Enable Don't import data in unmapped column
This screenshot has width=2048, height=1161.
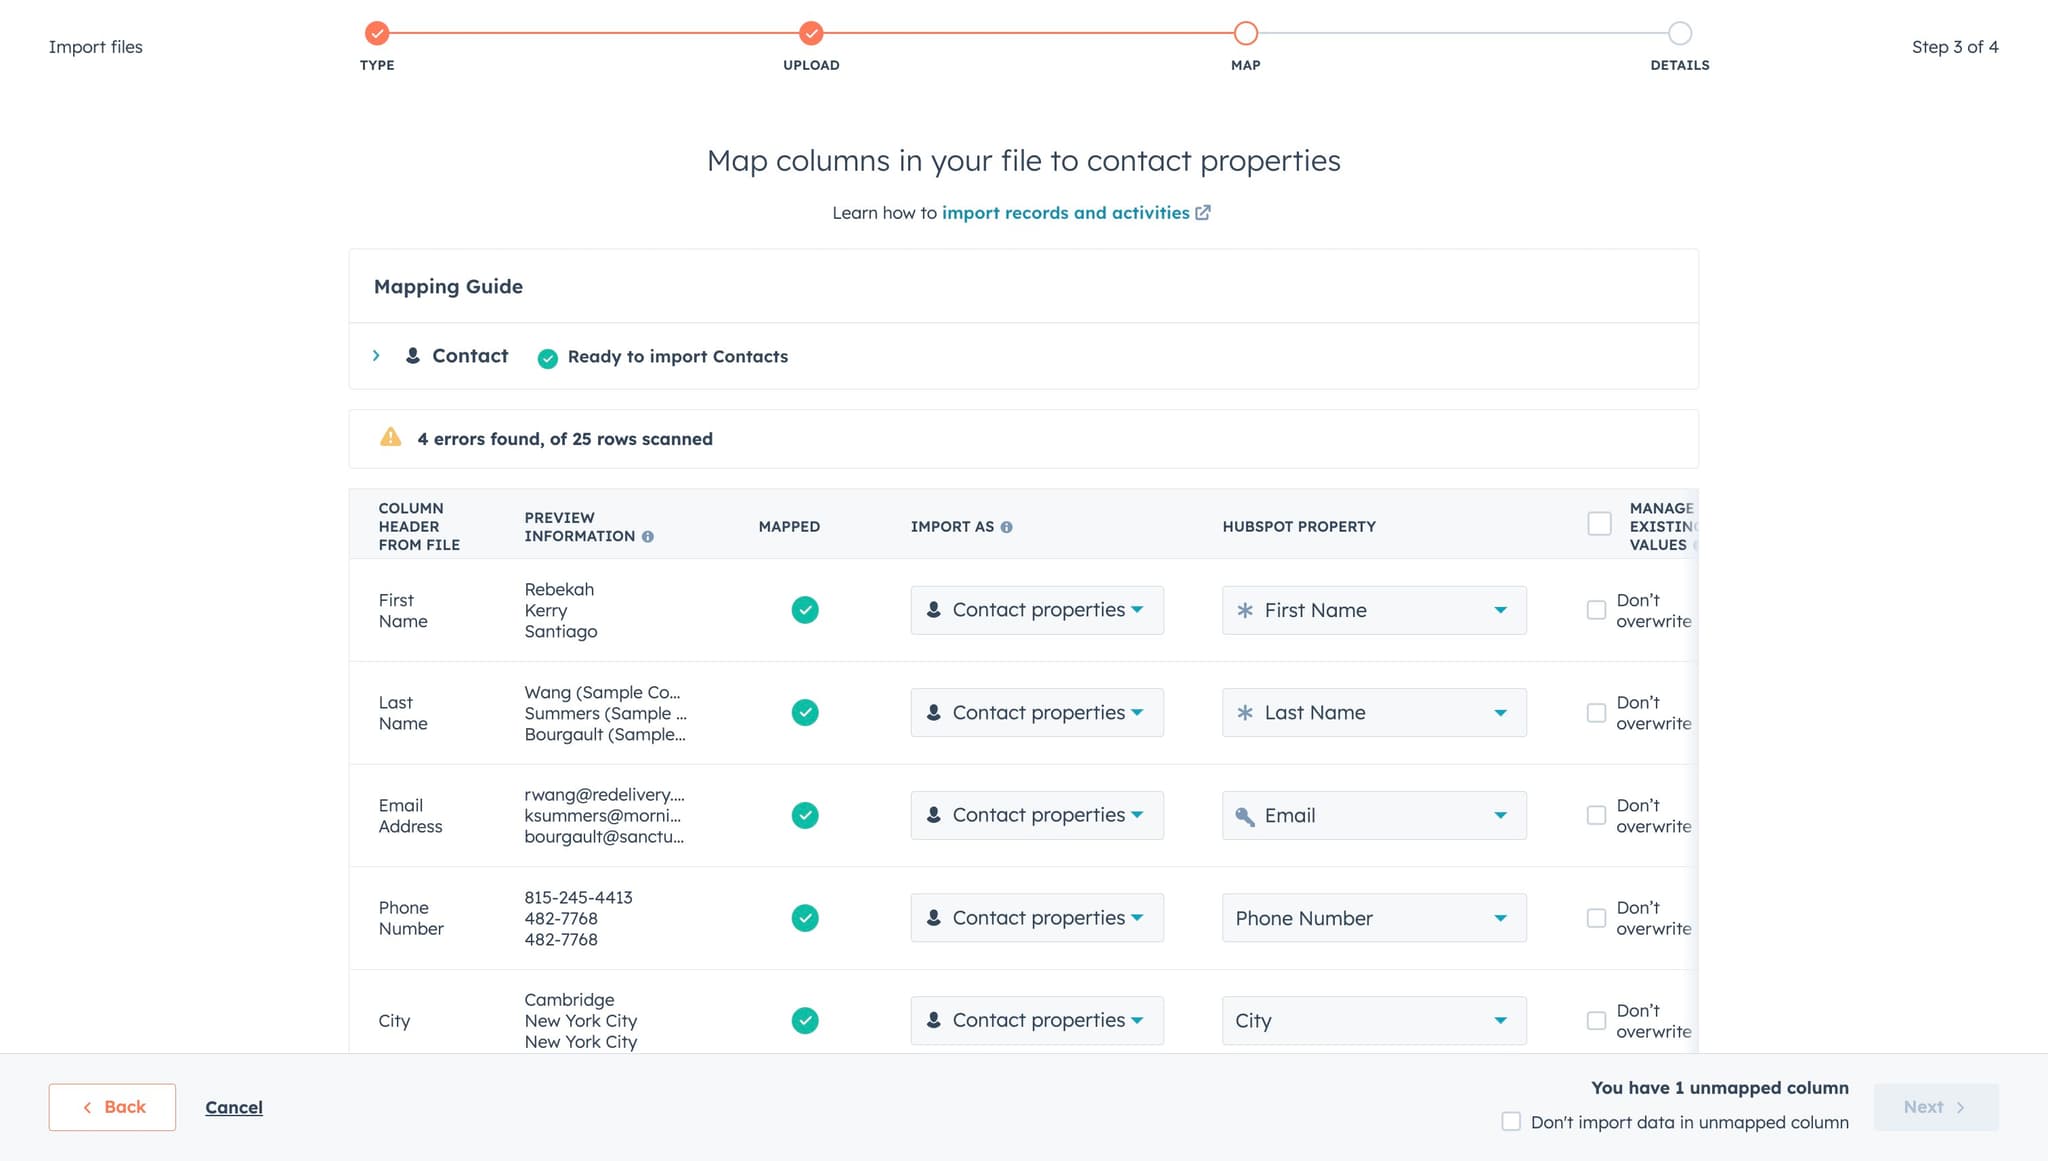pos(1510,1122)
